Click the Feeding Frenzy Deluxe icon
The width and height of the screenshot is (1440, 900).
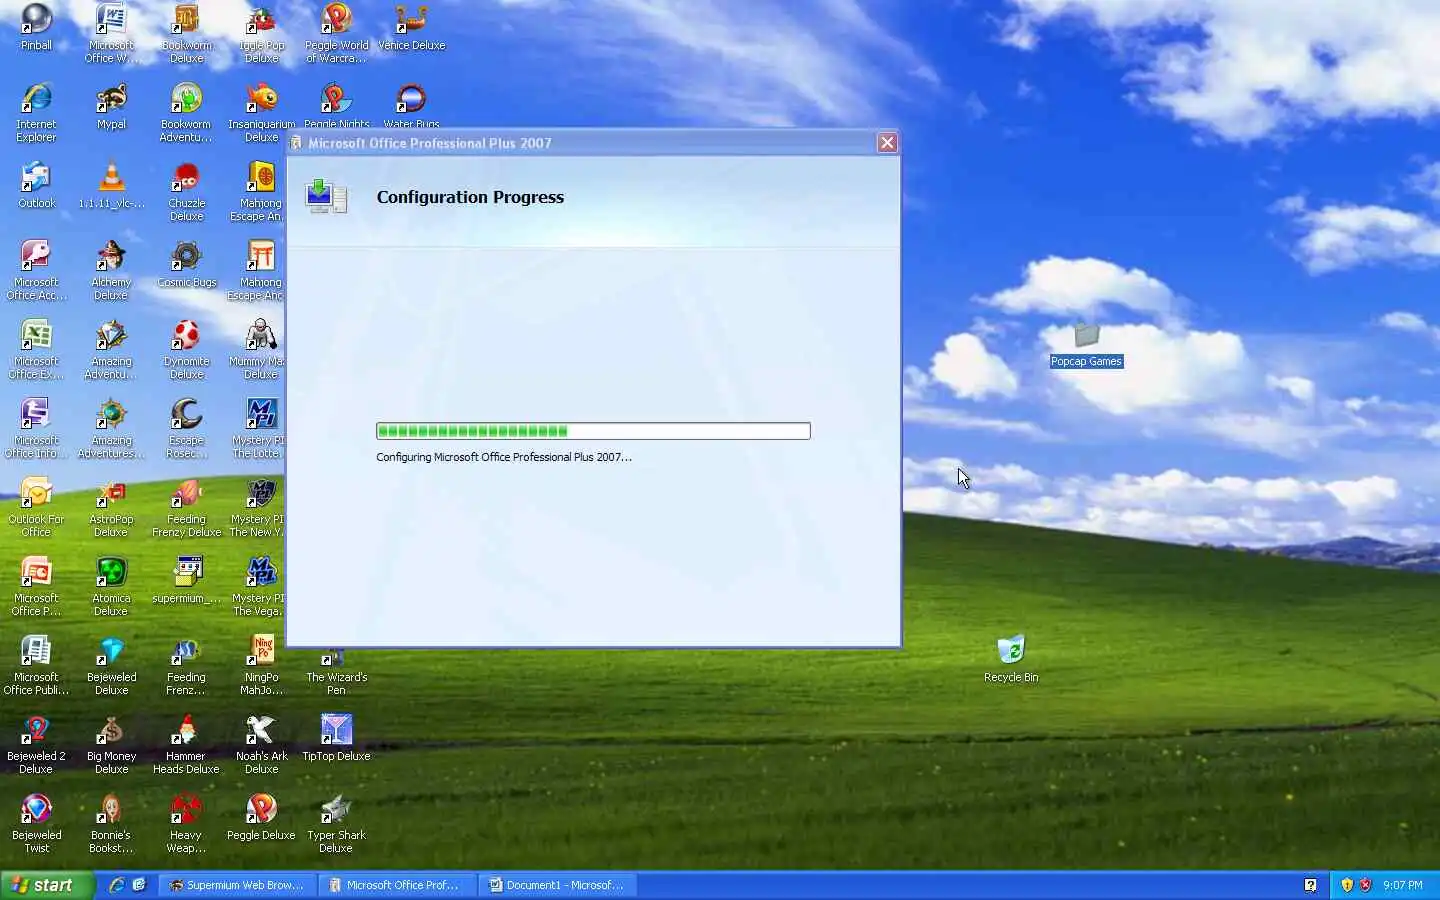(x=186, y=508)
